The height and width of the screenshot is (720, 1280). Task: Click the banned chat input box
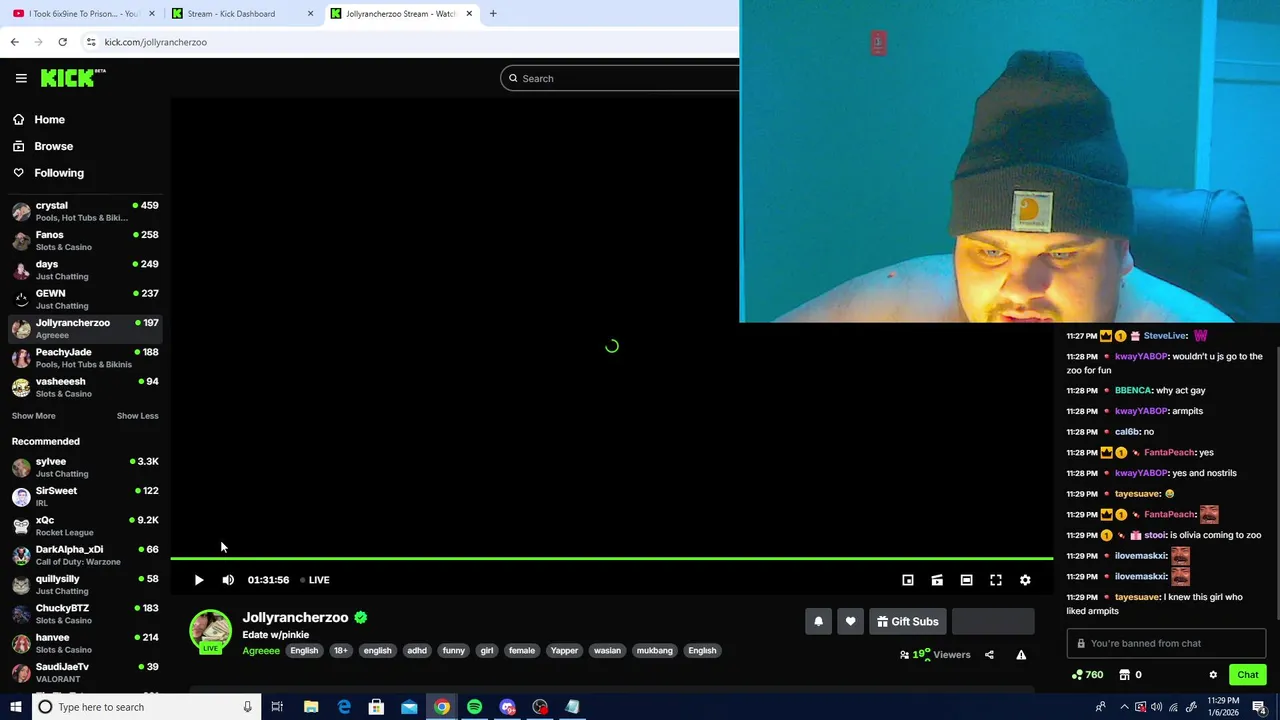tap(1166, 643)
